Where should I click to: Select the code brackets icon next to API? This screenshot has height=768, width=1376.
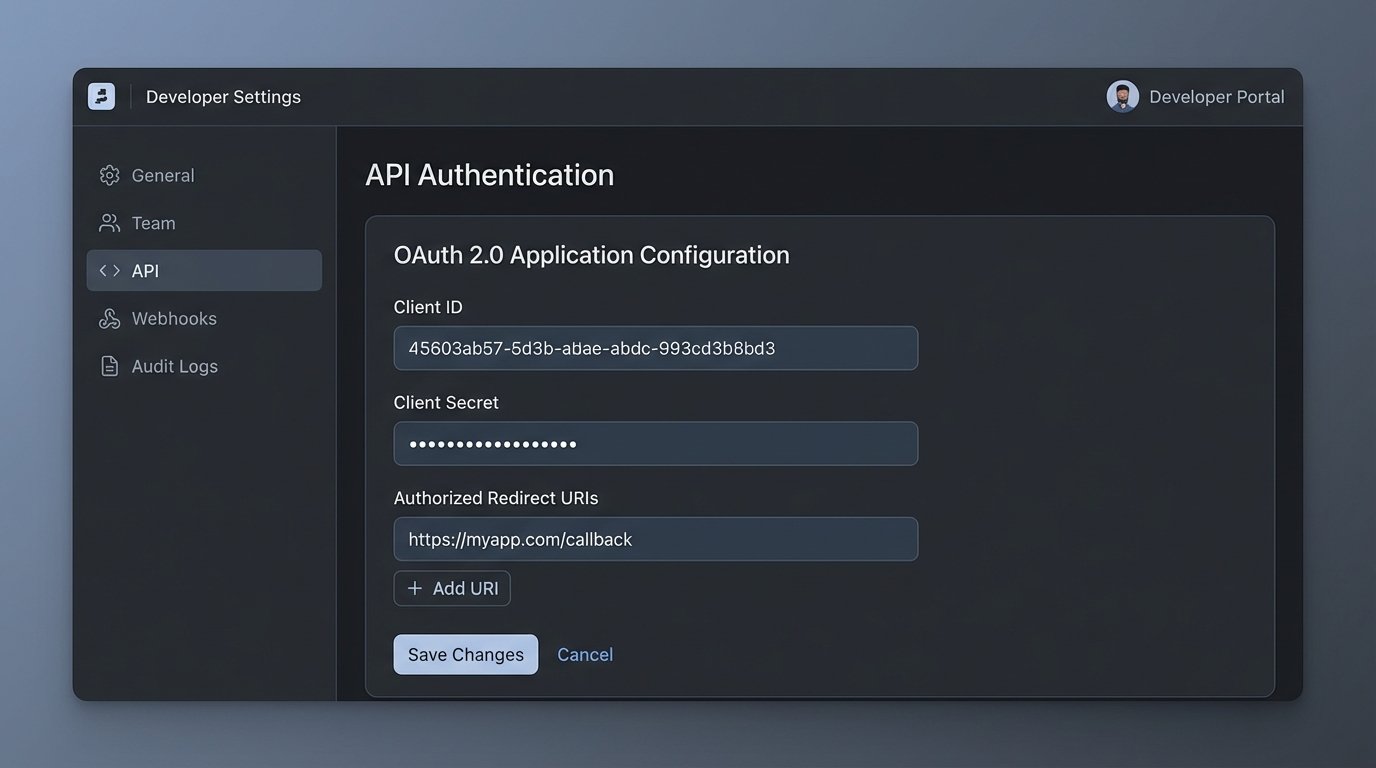[x=109, y=270]
